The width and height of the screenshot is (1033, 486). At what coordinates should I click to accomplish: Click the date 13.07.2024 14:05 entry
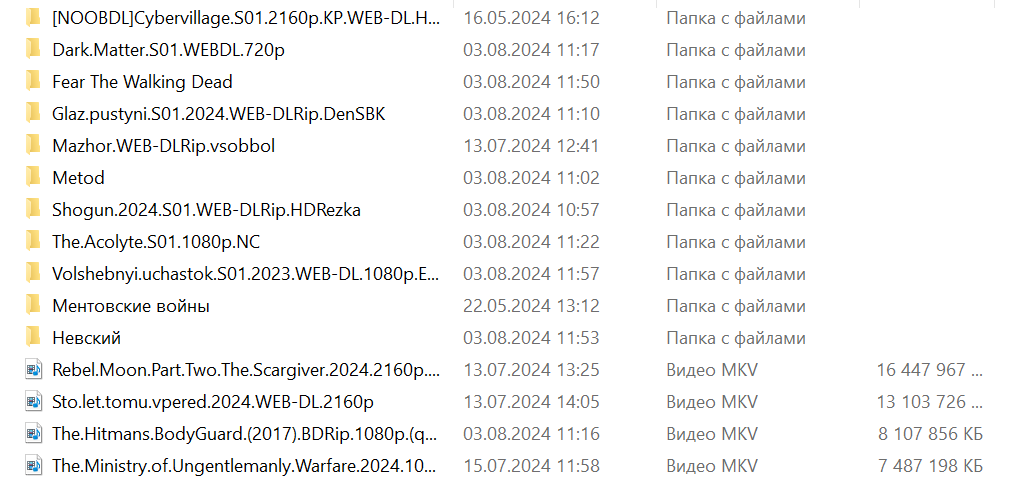click(x=532, y=402)
